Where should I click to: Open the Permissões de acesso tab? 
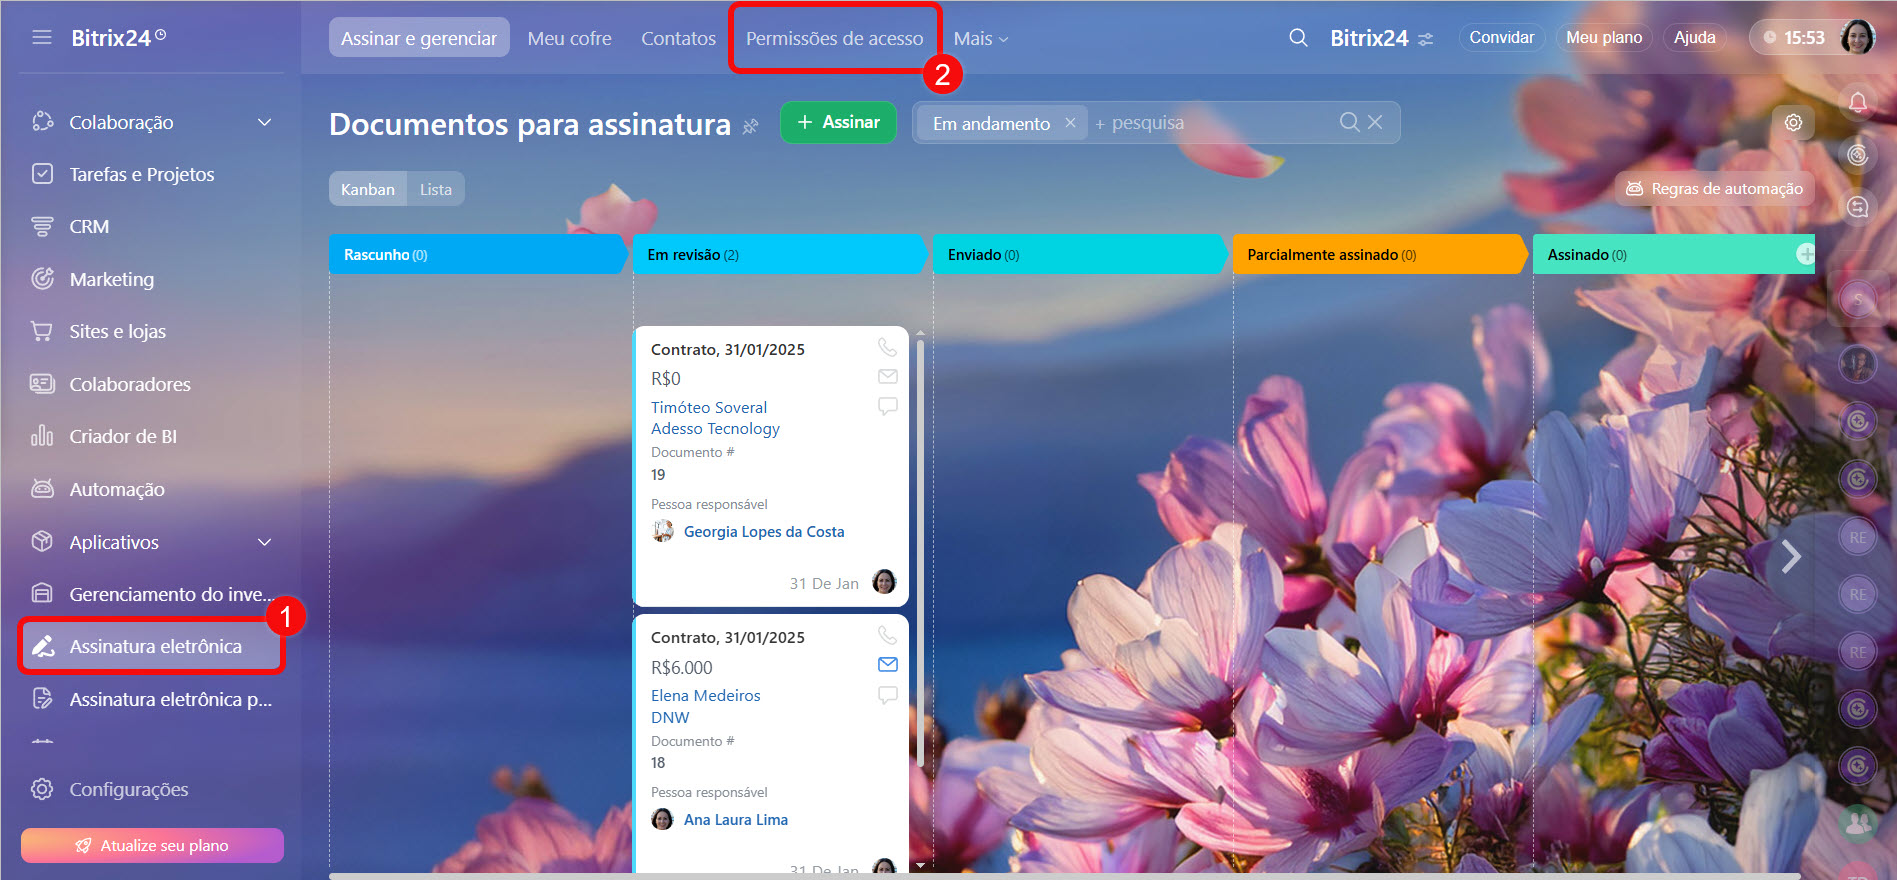click(834, 38)
